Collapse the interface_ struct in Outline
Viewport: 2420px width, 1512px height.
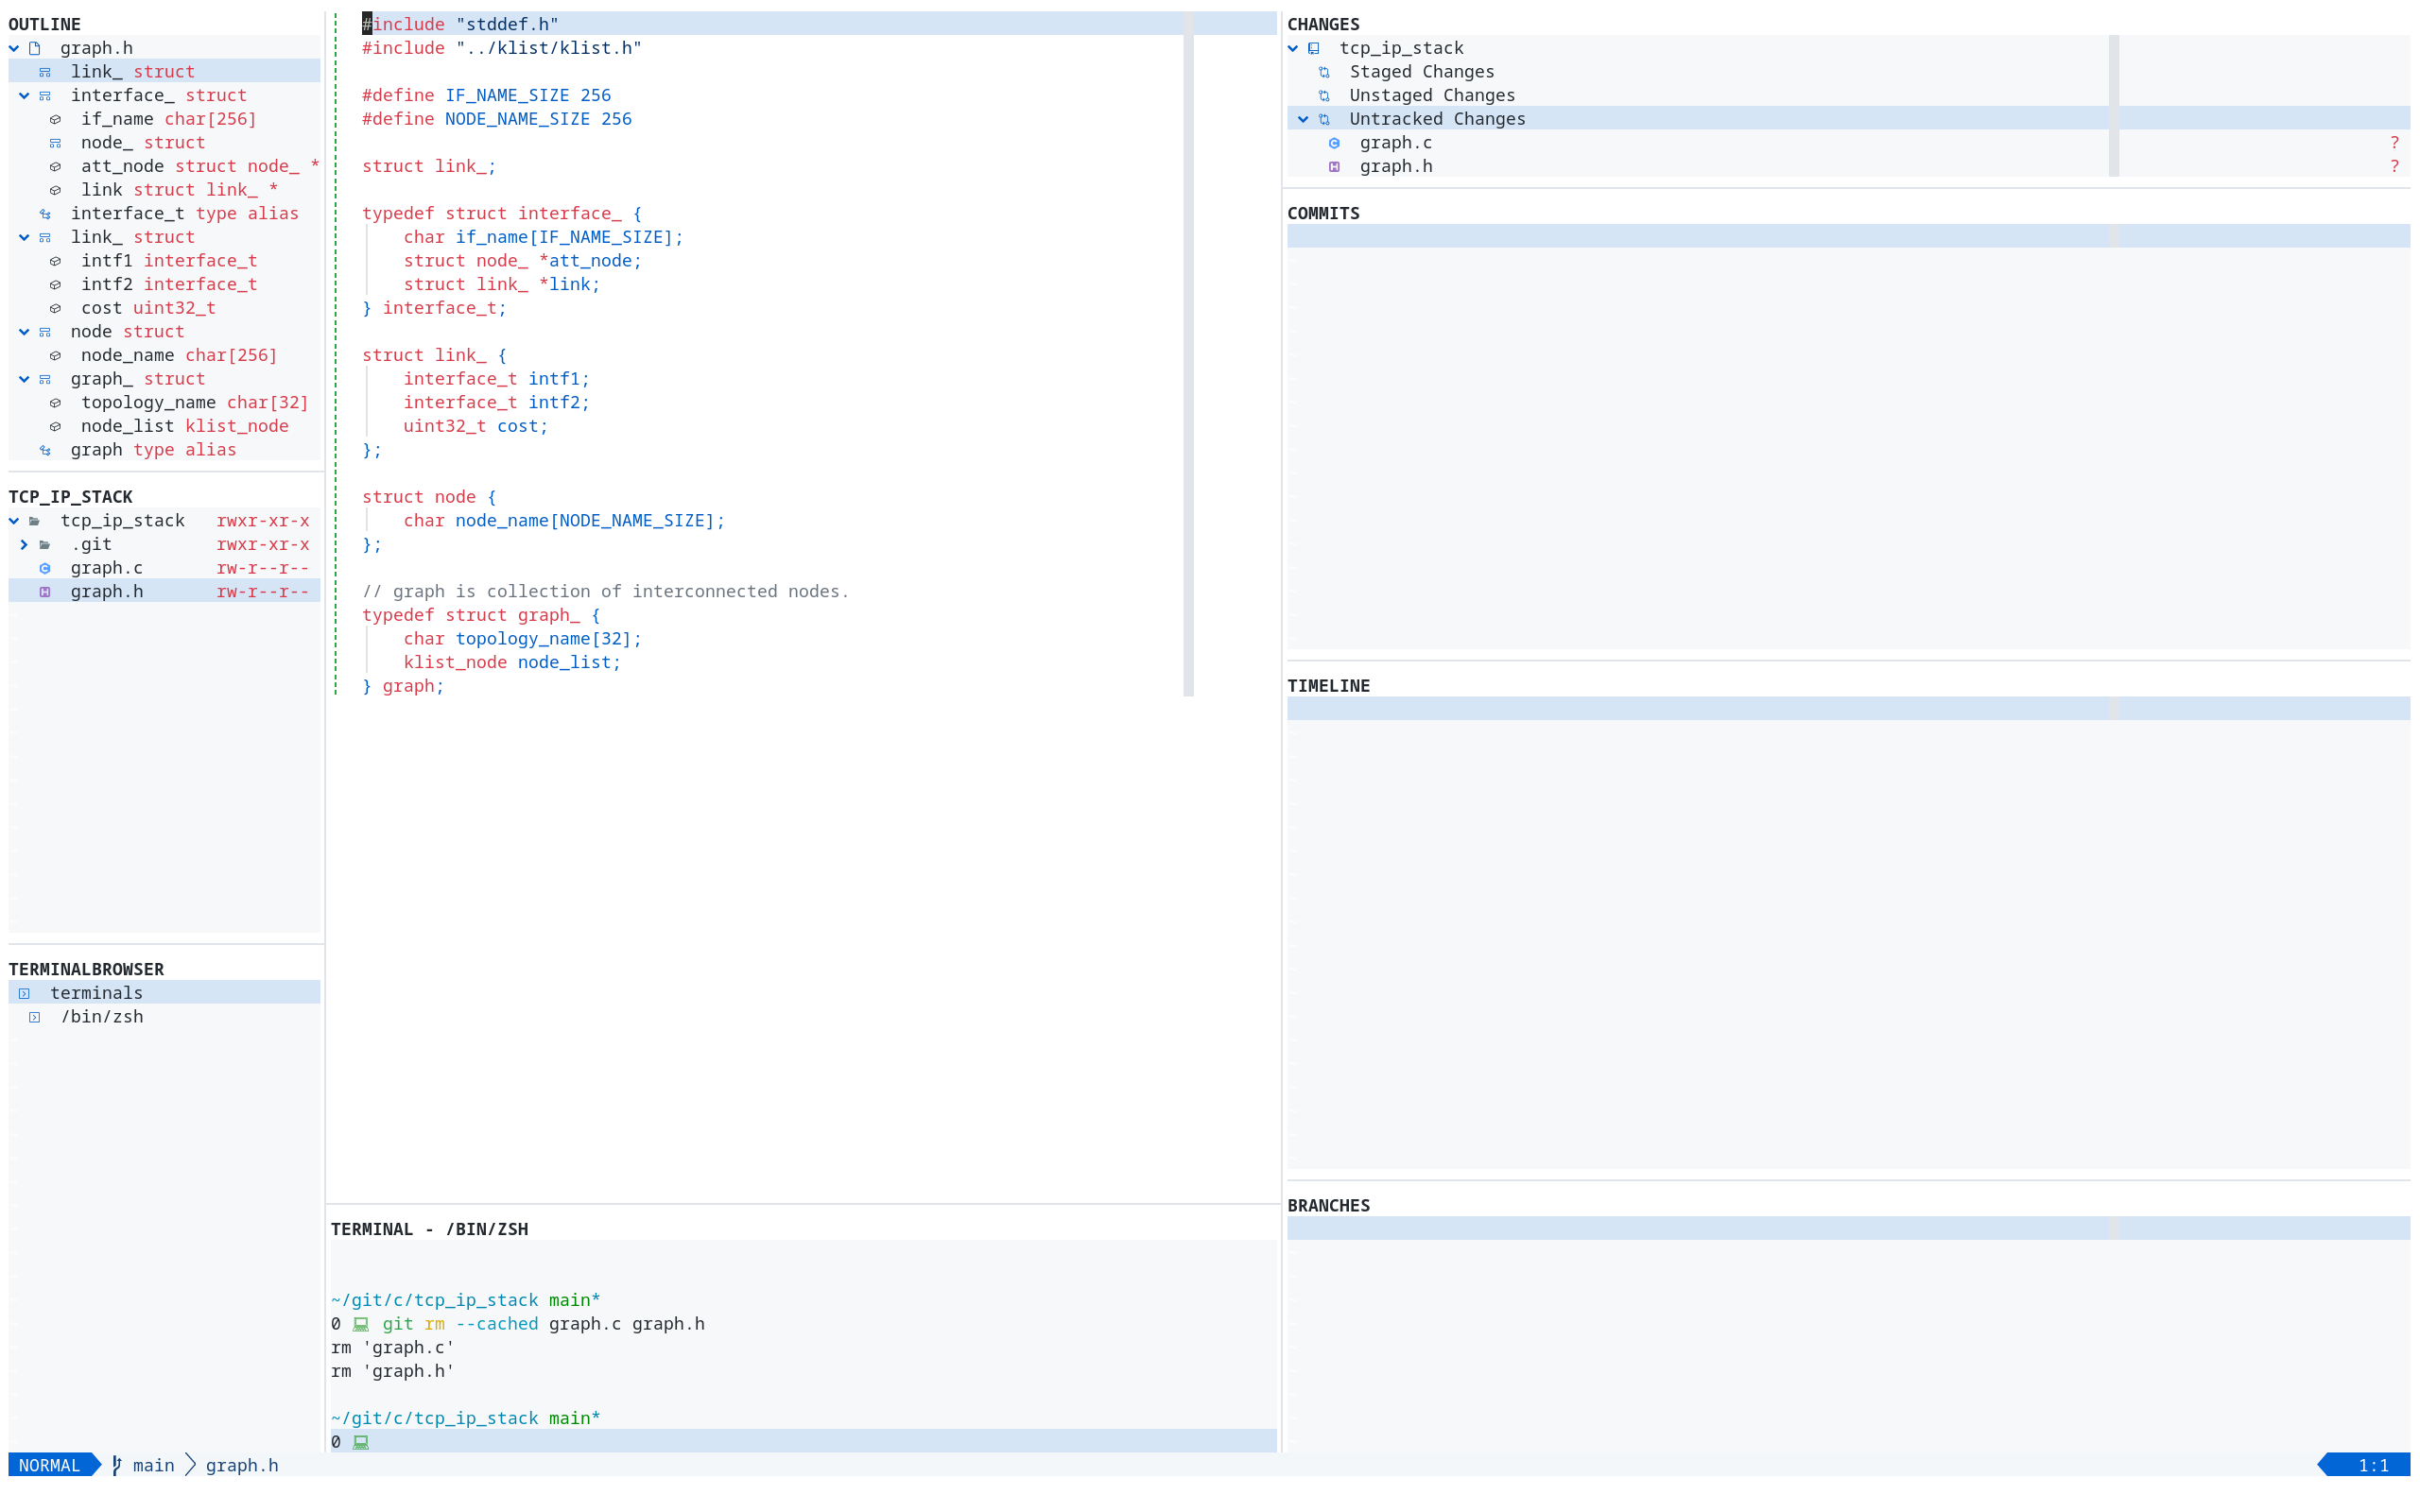(23, 95)
